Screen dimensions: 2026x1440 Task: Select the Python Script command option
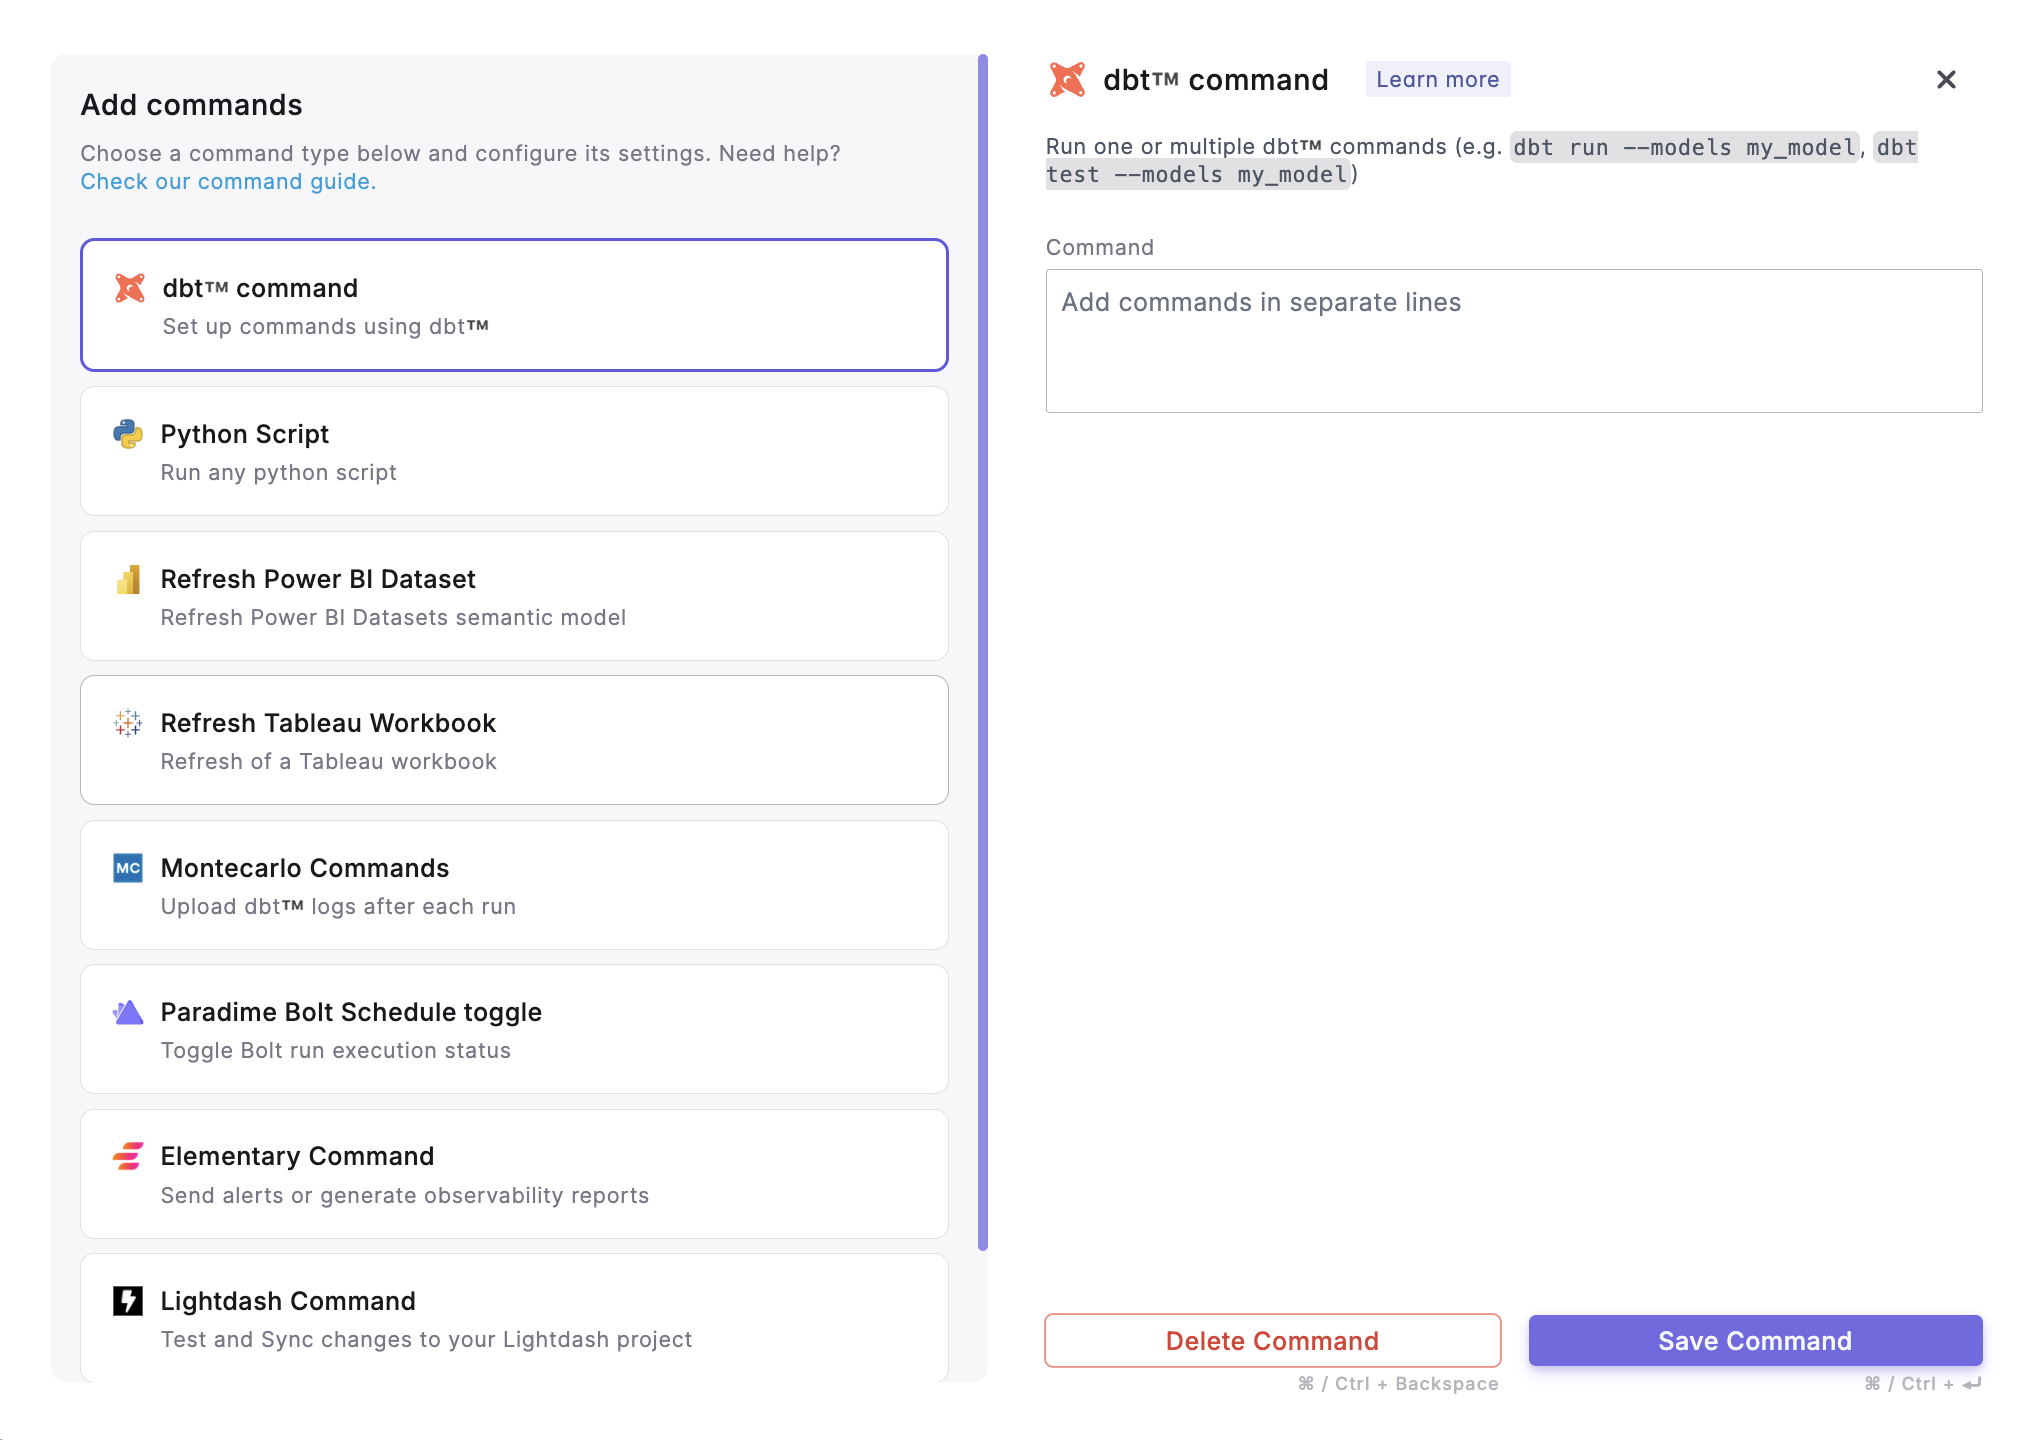click(514, 452)
